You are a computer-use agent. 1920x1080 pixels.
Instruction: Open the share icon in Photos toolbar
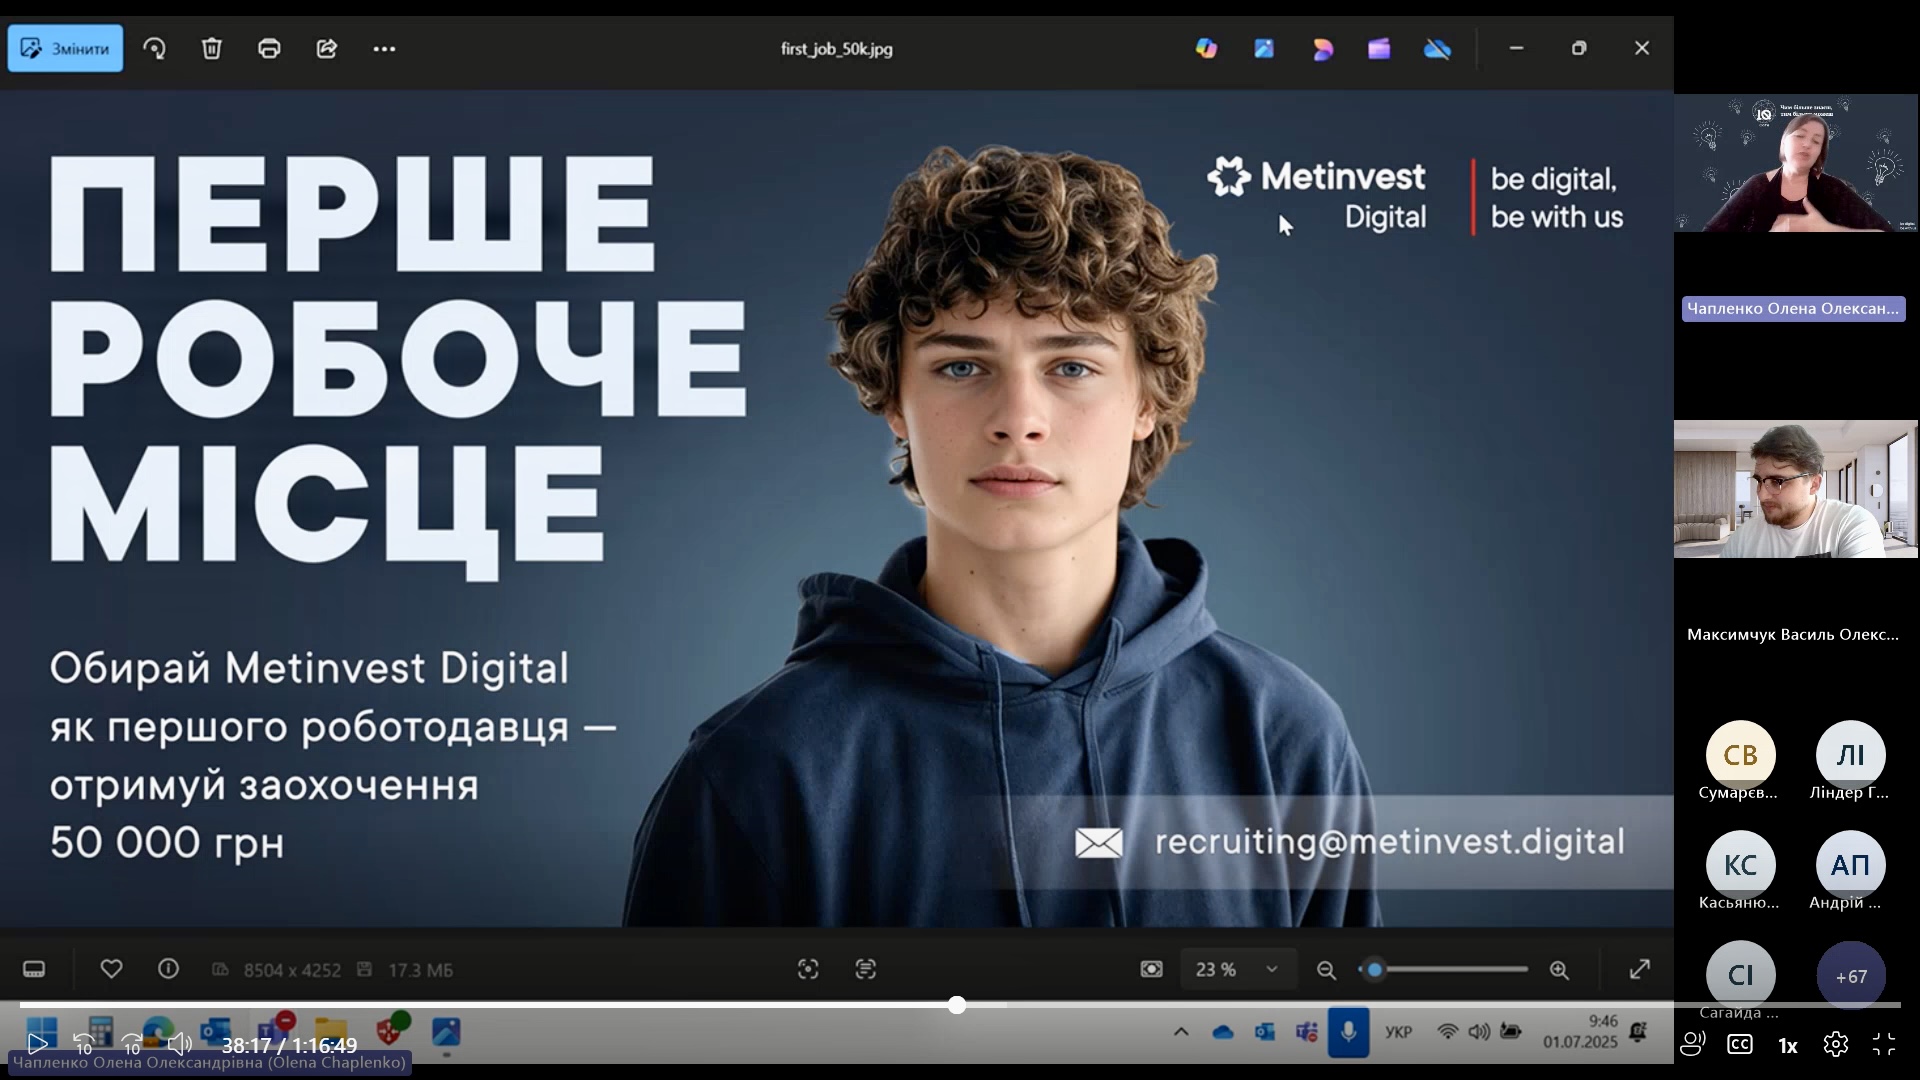point(327,48)
